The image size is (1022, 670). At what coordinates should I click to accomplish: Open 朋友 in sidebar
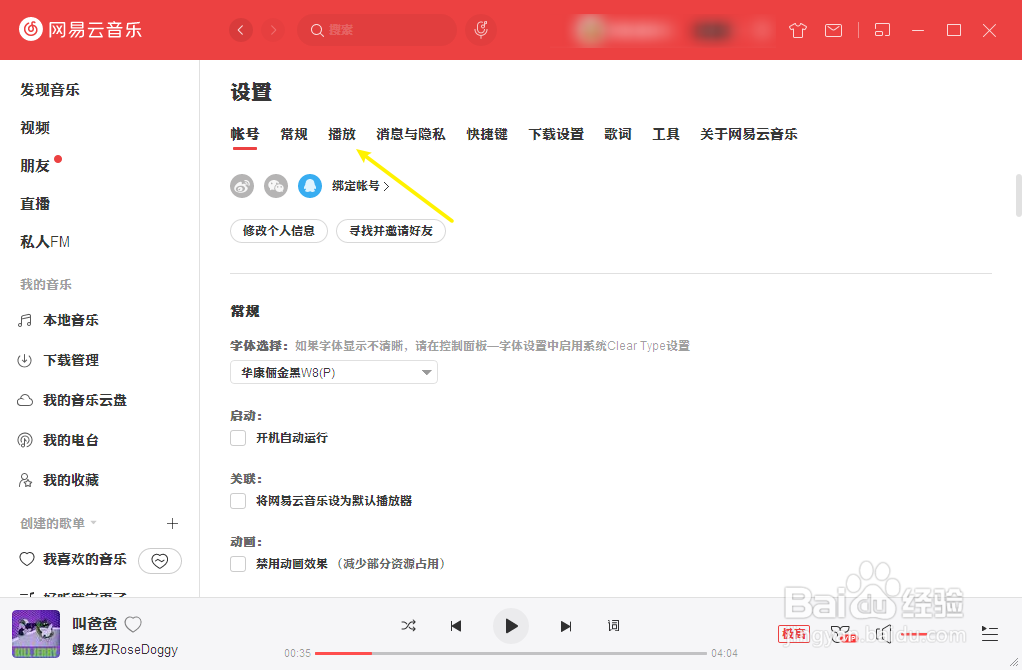(35, 166)
